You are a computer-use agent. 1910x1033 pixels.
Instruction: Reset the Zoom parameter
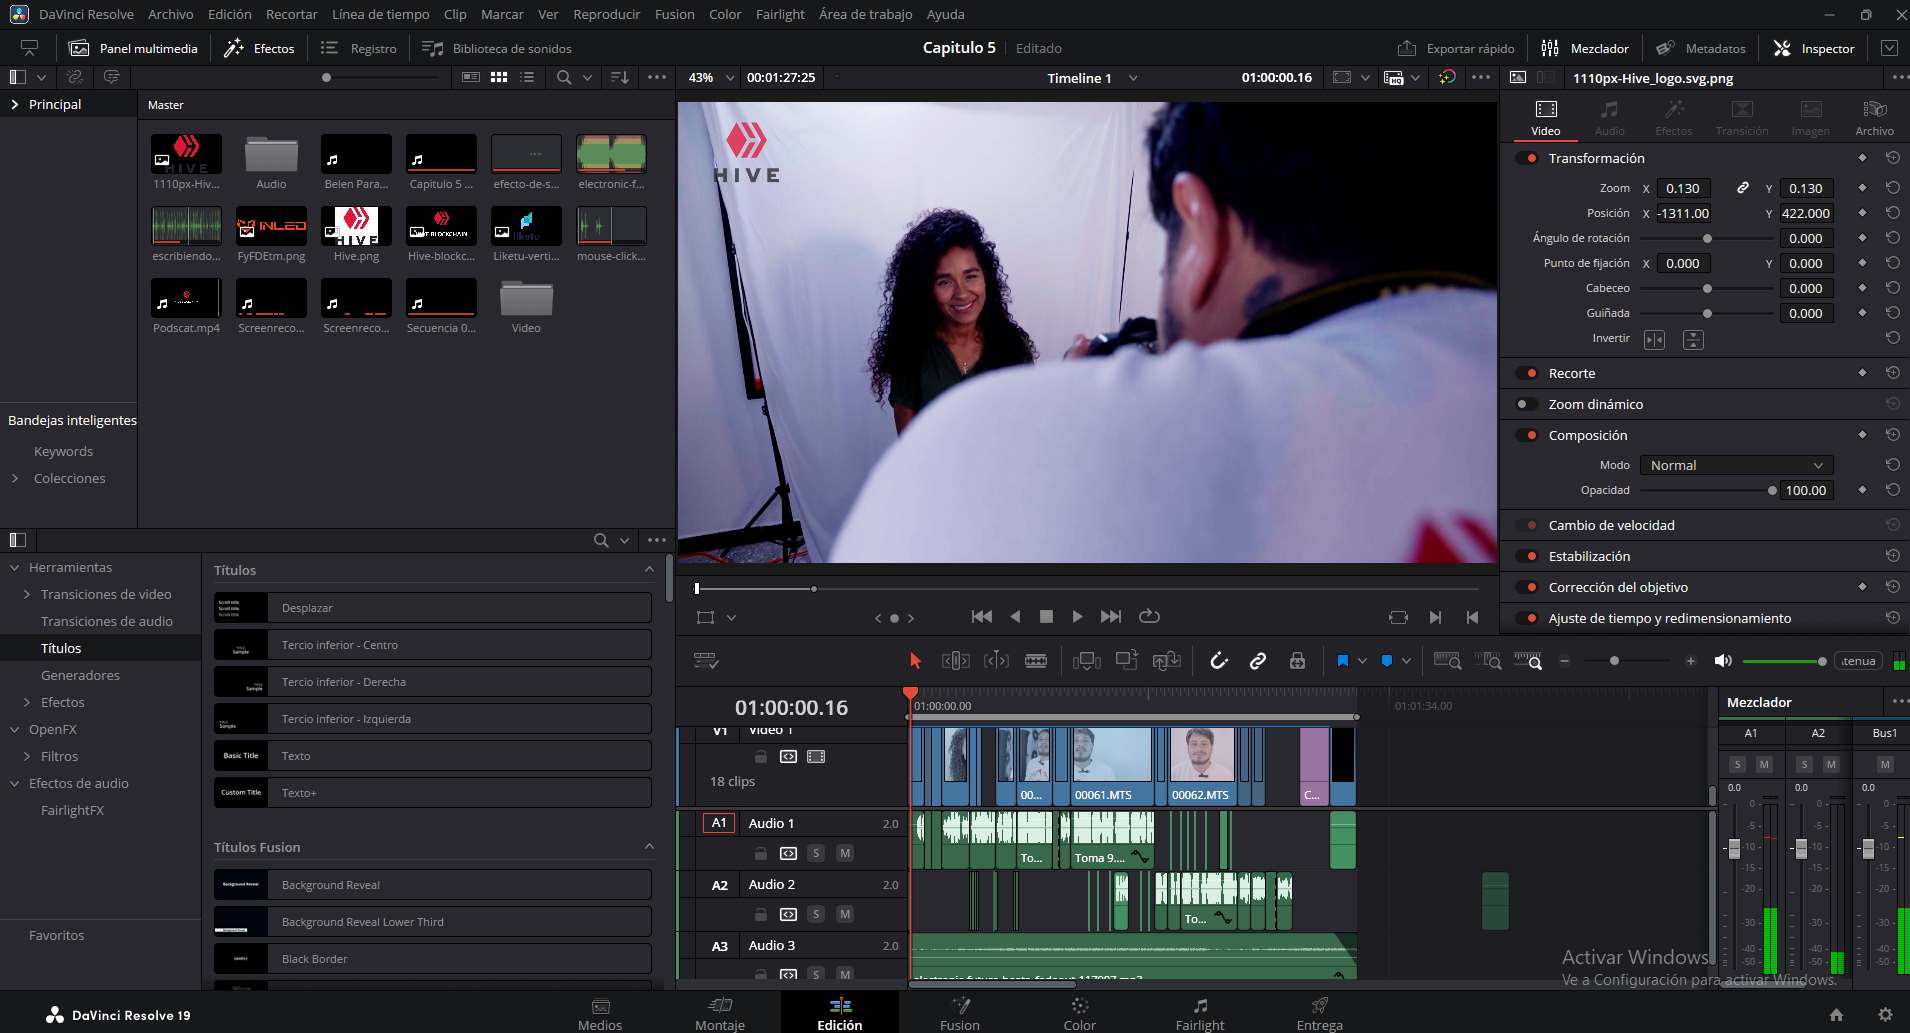click(x=1893, y=188)
